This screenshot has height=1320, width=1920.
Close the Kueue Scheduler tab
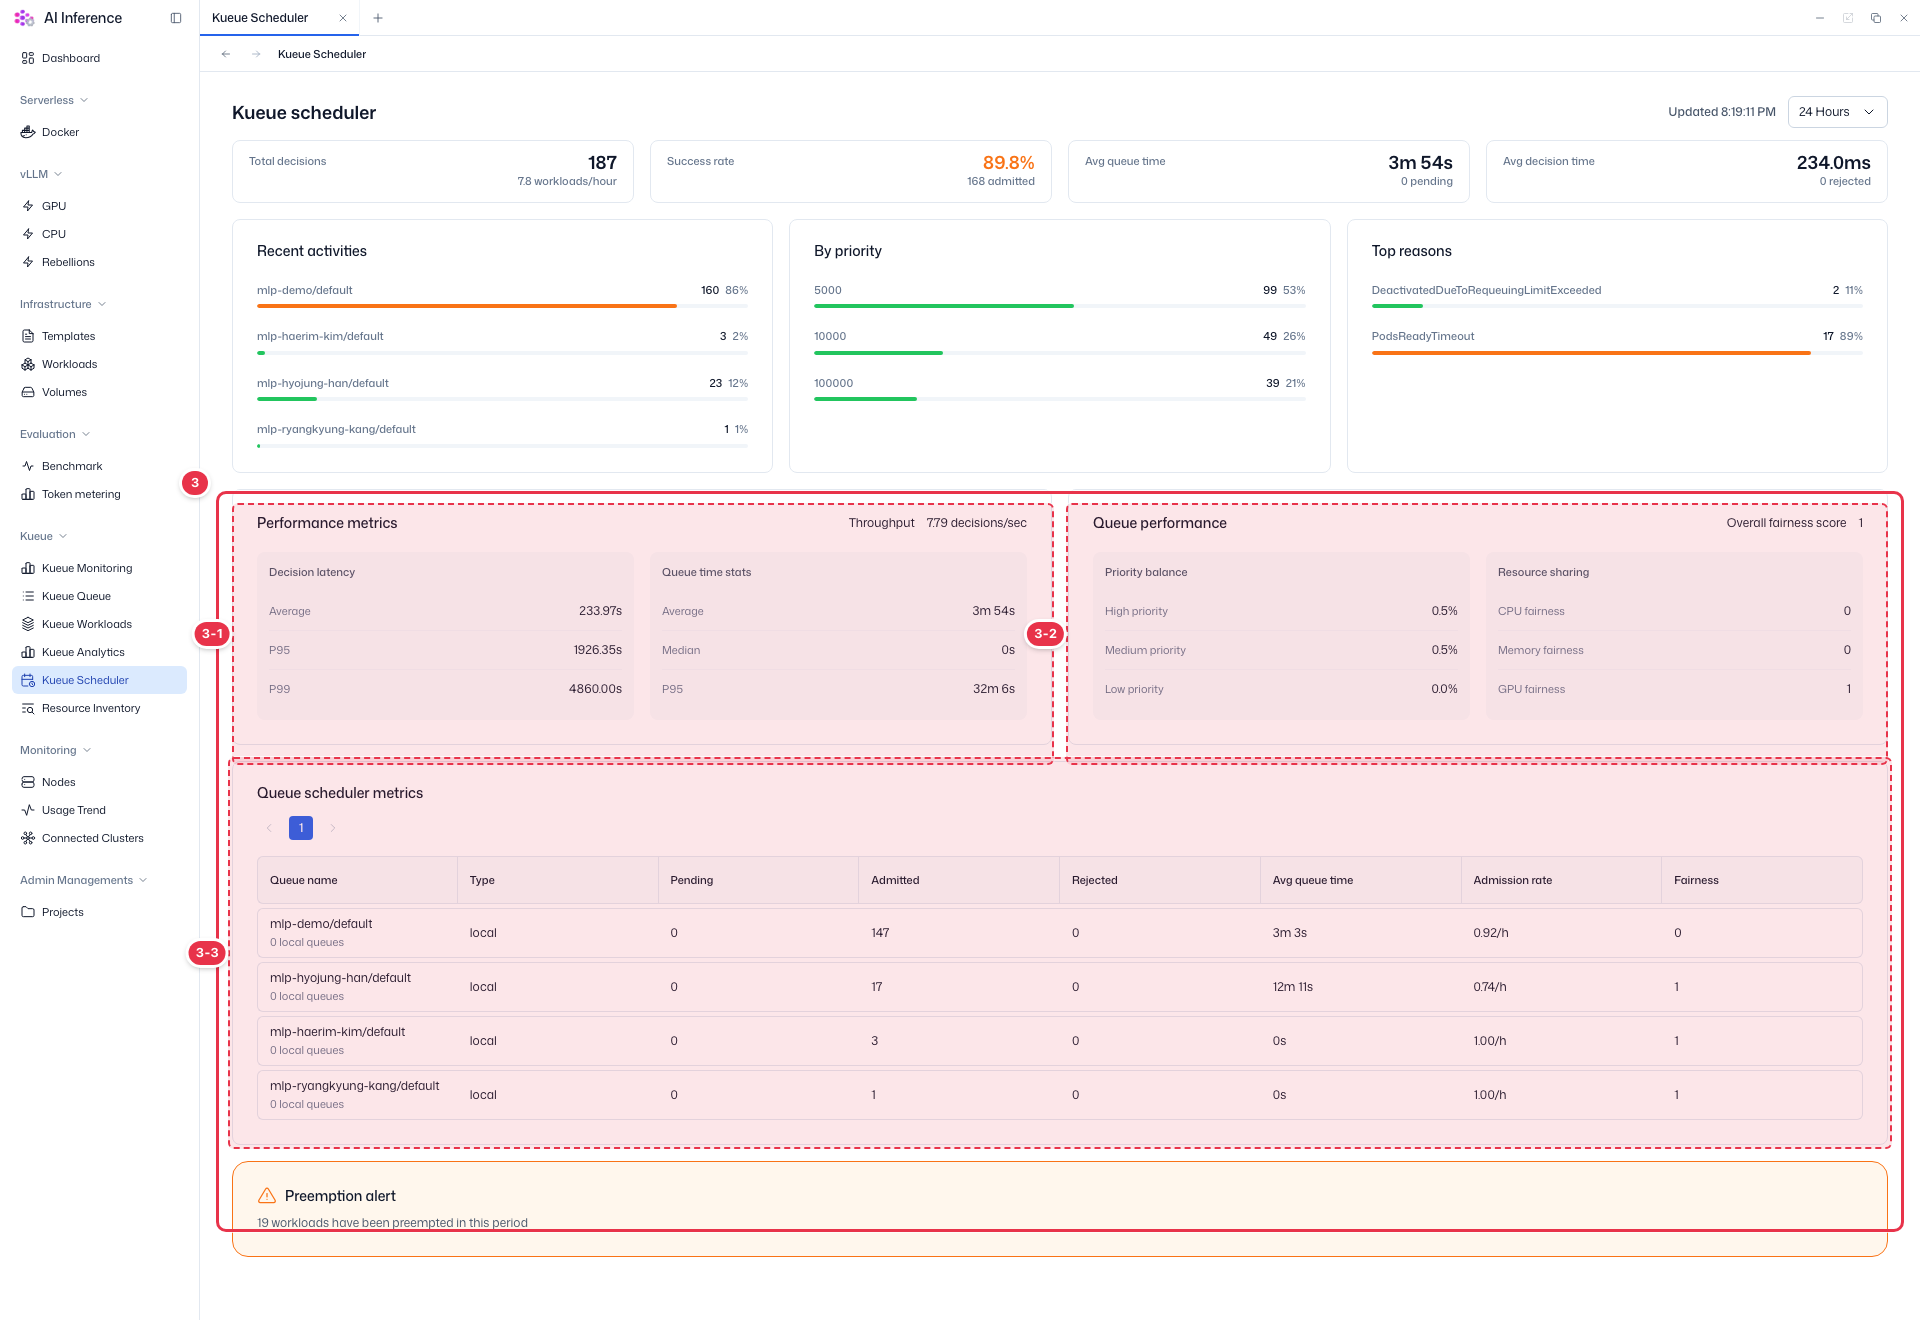[343, 18]
